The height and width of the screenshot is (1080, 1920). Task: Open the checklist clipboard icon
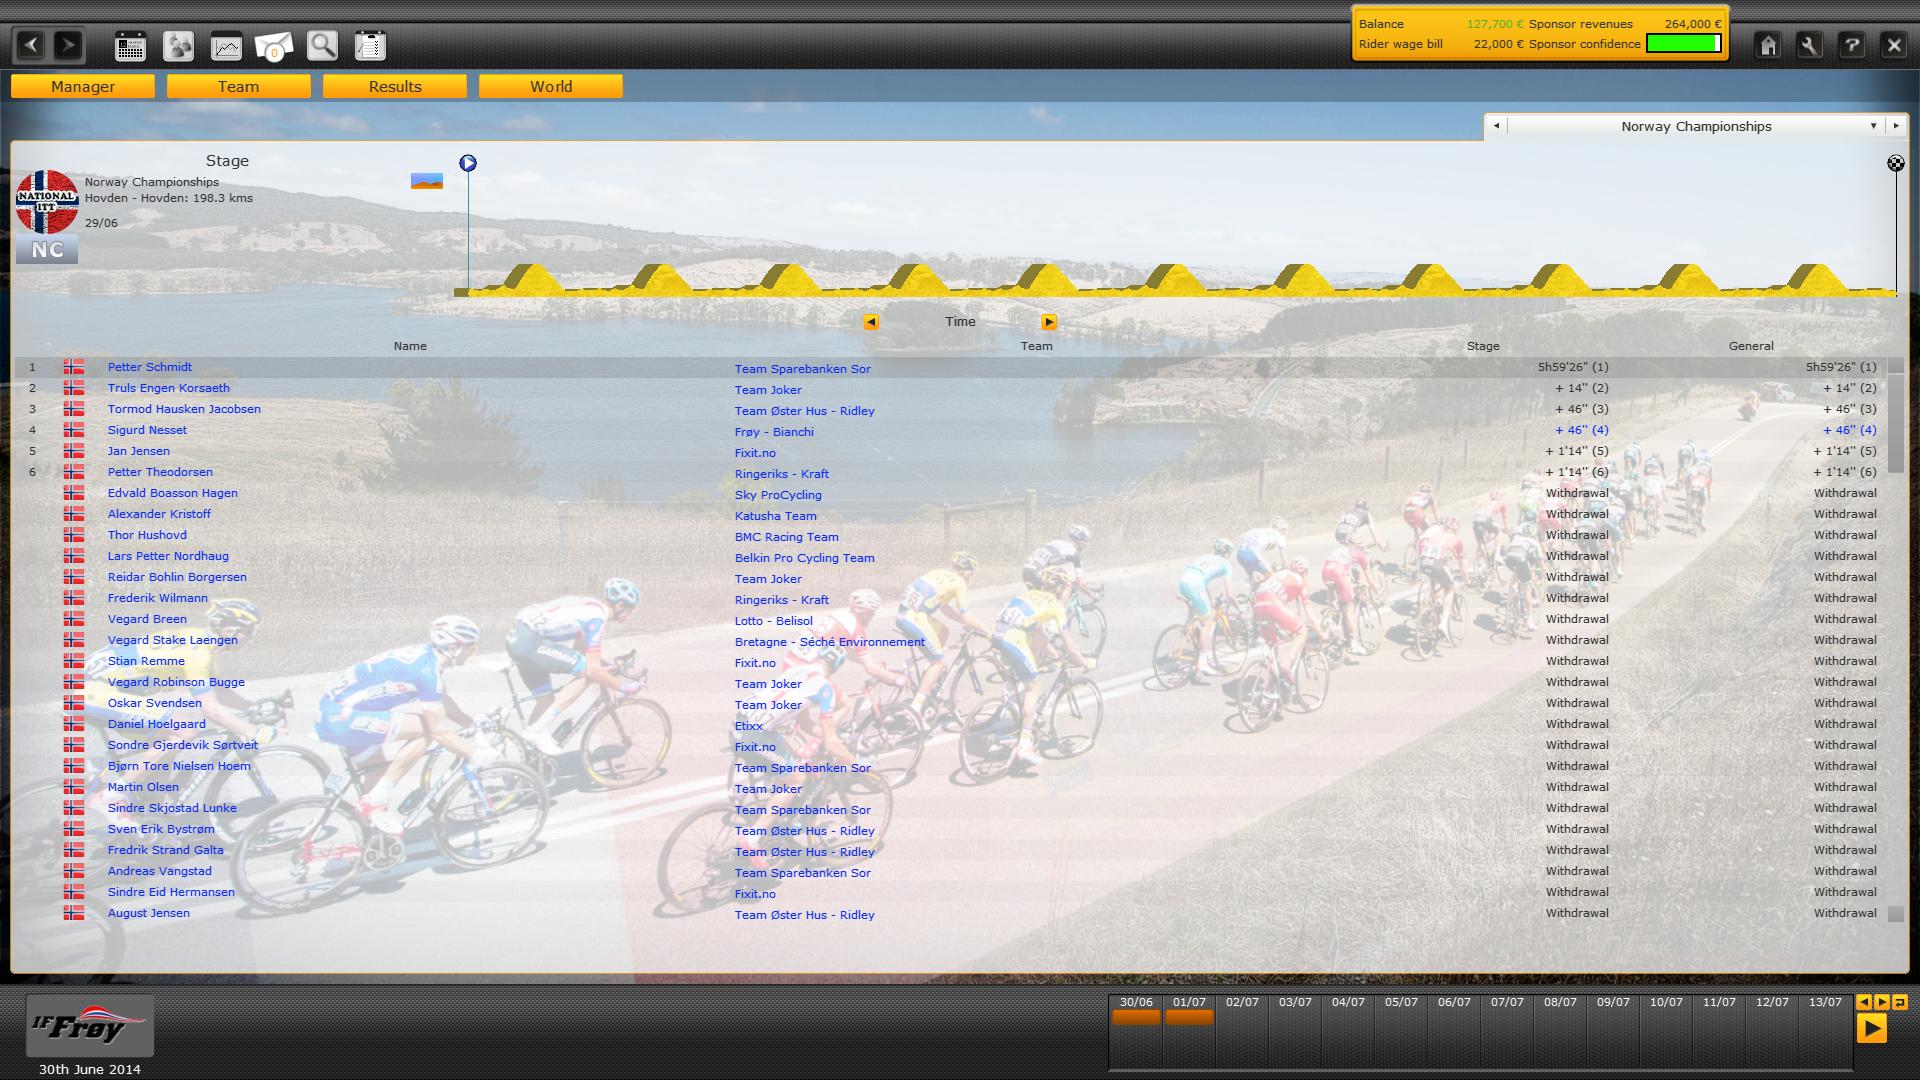click(x=370, y=46)
